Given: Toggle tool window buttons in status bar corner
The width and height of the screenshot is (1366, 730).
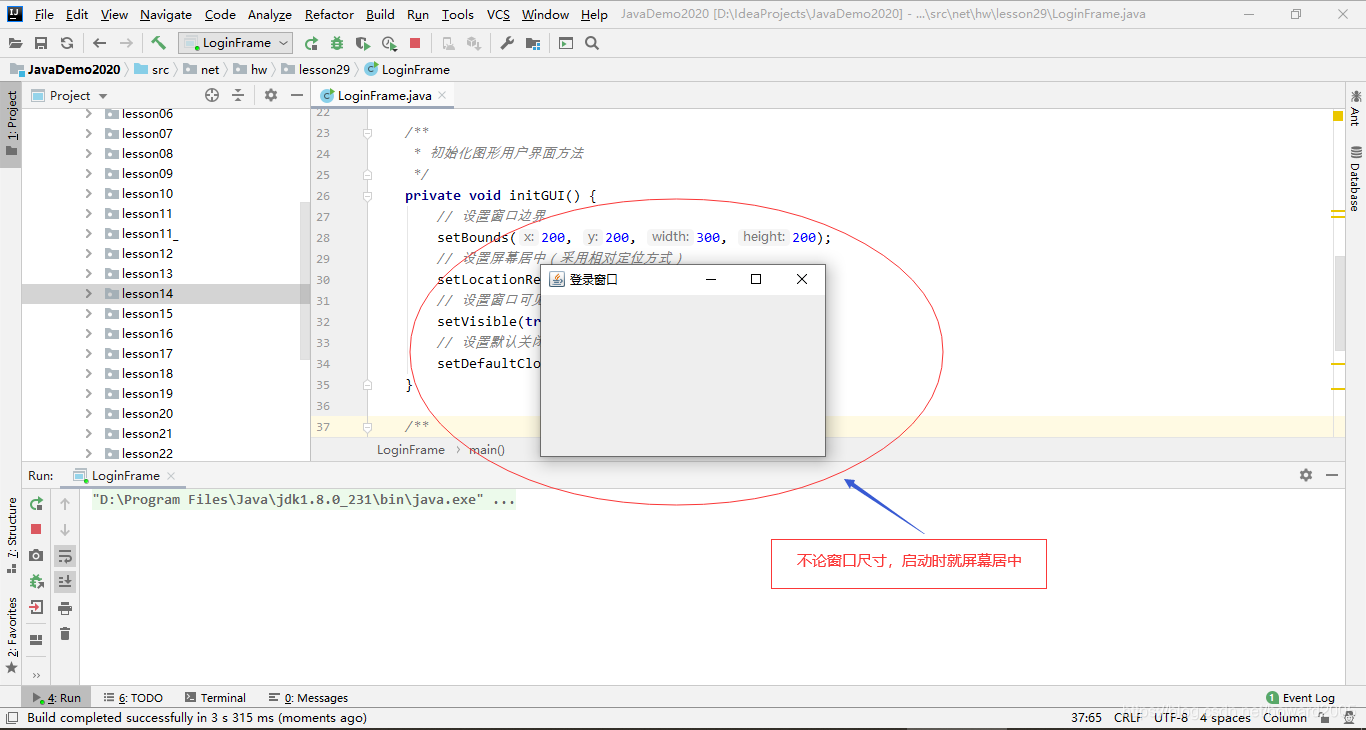Looking at the screenshot, I should pos(12,717).
